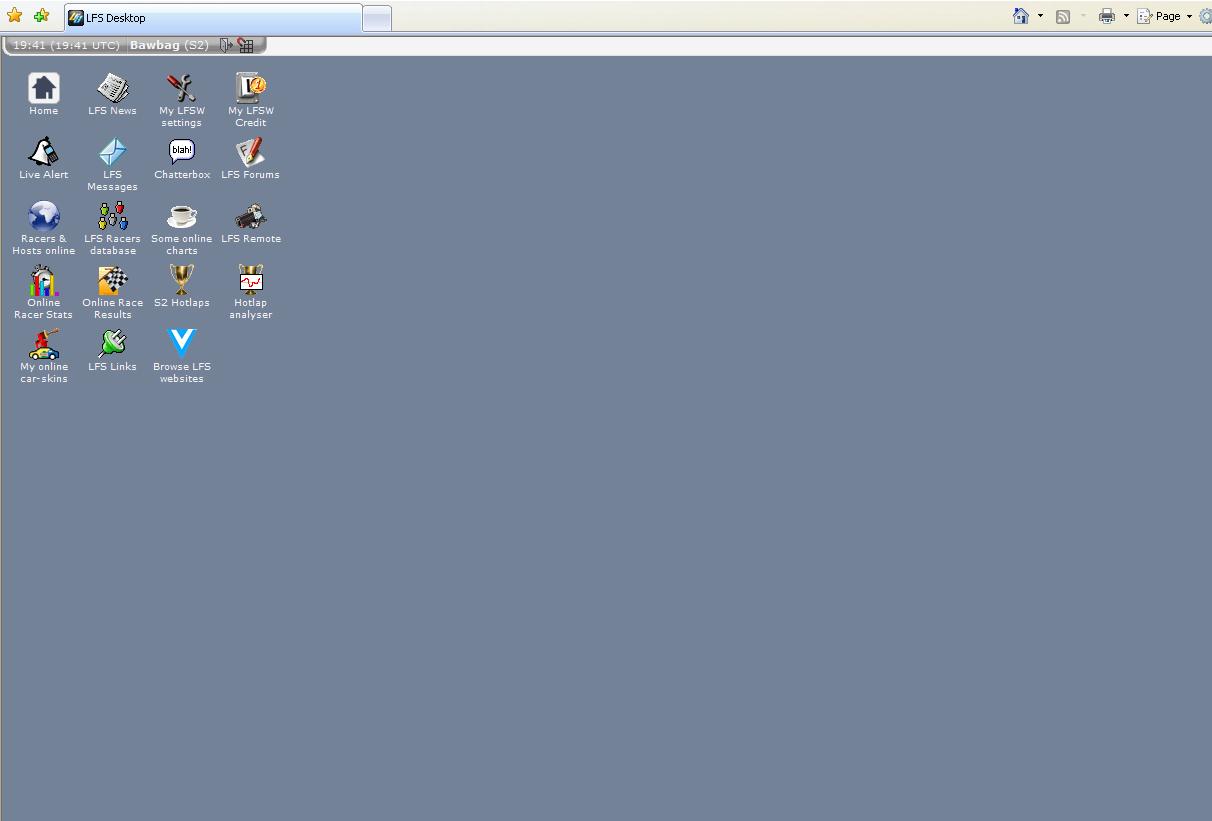Click the RSS feeds icon
Screen dimensions: 1212x821
tap(1063, 16)
